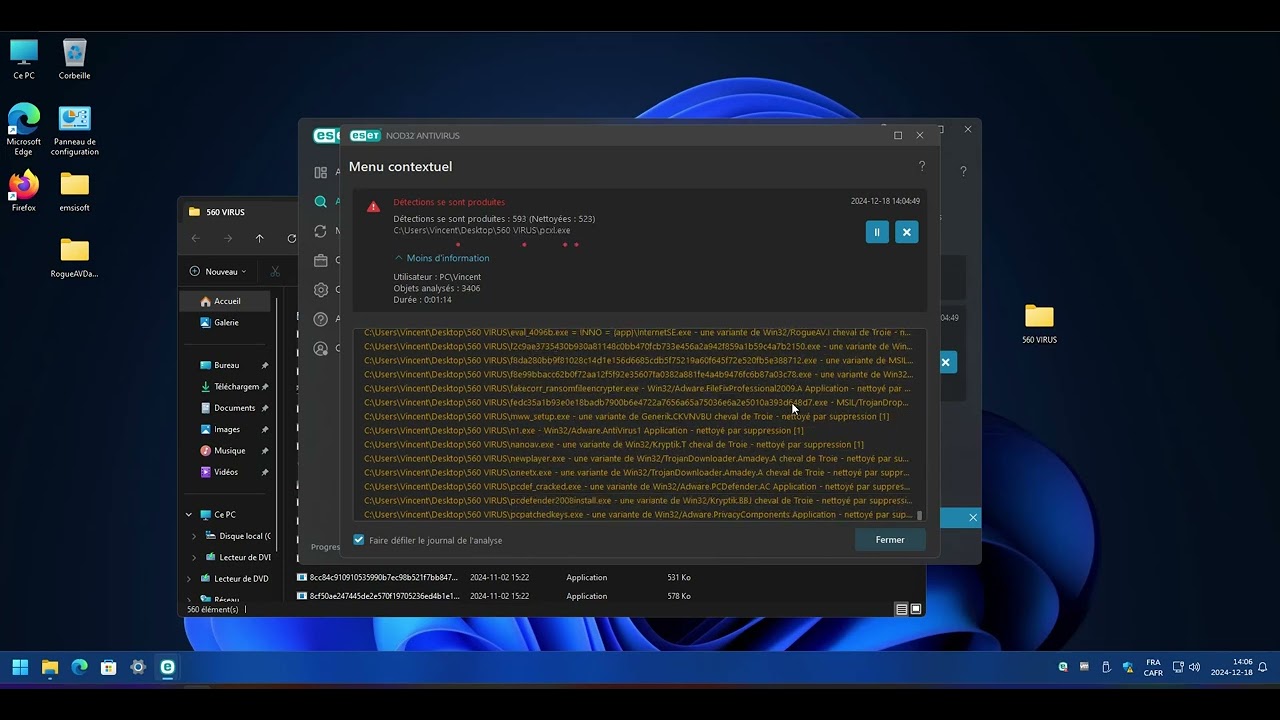Open the Nouveau dropdown in File Explorer
The image size is (1280, 720).
219,271
